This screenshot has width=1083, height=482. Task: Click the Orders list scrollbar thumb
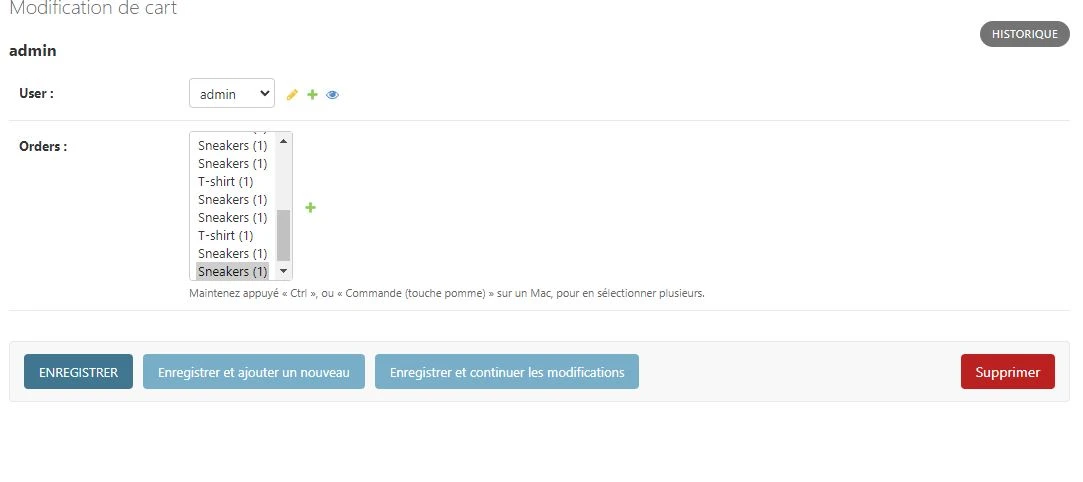284,235
